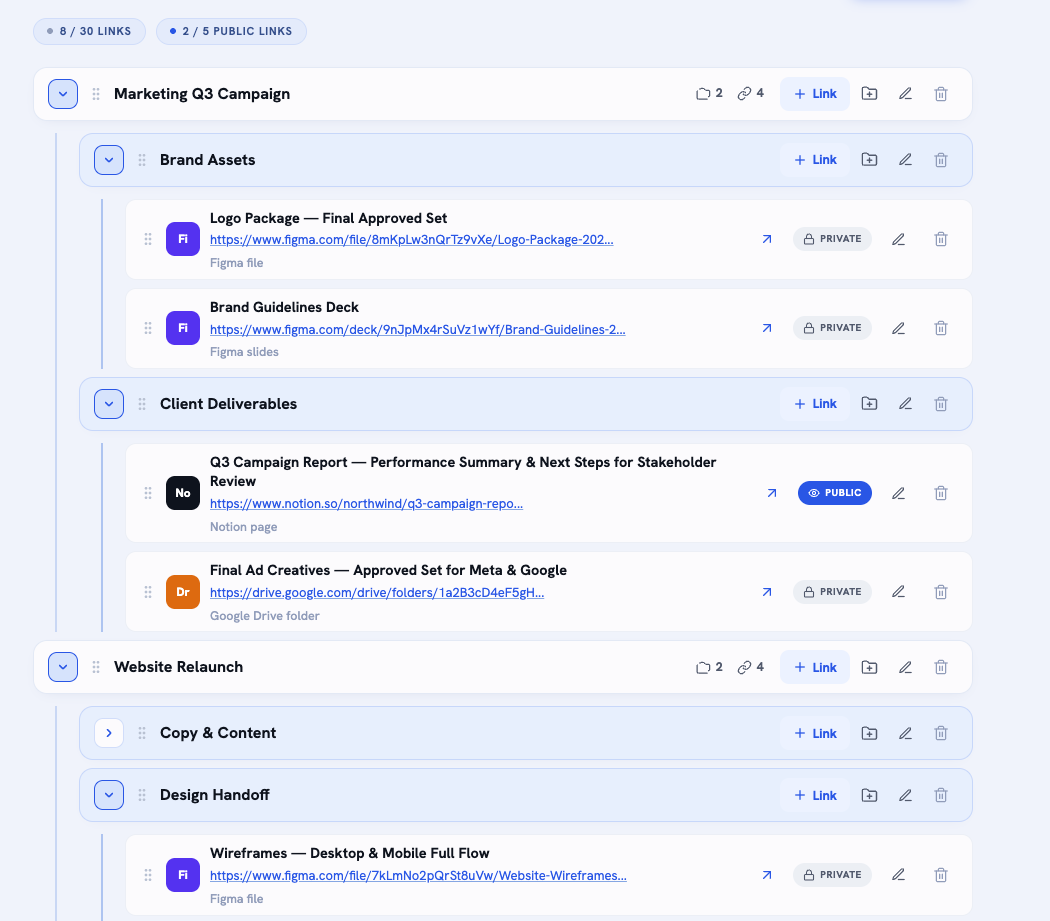Image resolution: width=1050 pixels, height=921 pixels.
Task: Switch Q3 Campaign Report from Public
Action: pyautogui.click(x=834, y=493)
